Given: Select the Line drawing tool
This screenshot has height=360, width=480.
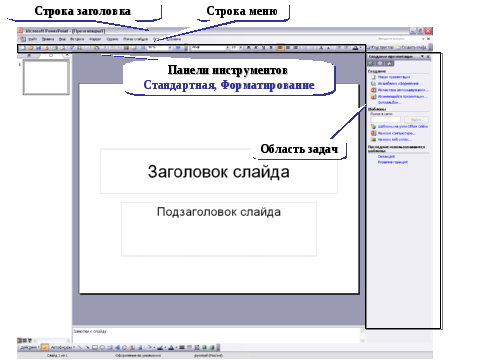Looking at the screenshot, I should coord(80,347).
